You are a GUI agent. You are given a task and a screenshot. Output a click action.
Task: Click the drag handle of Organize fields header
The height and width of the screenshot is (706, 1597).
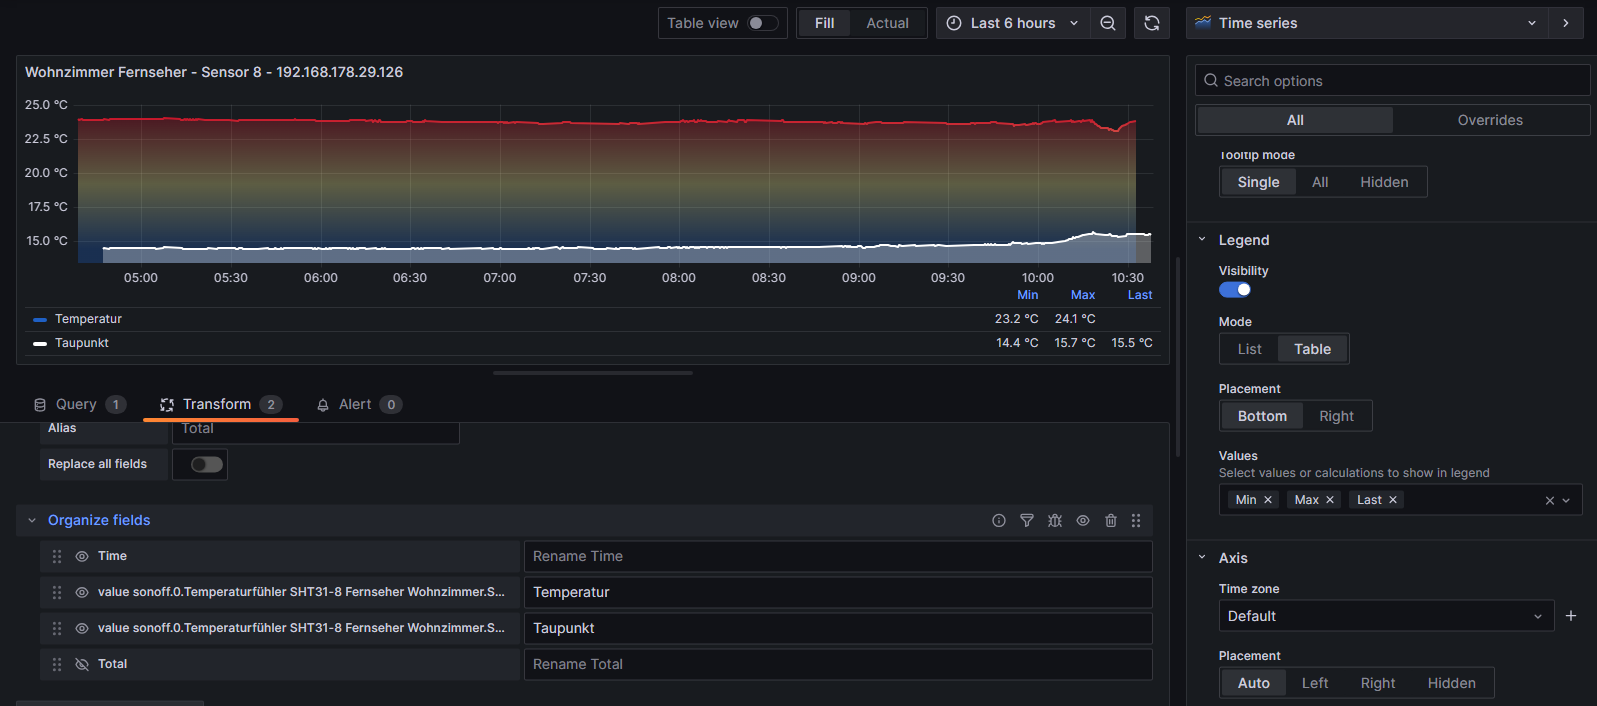(1136, 520)
